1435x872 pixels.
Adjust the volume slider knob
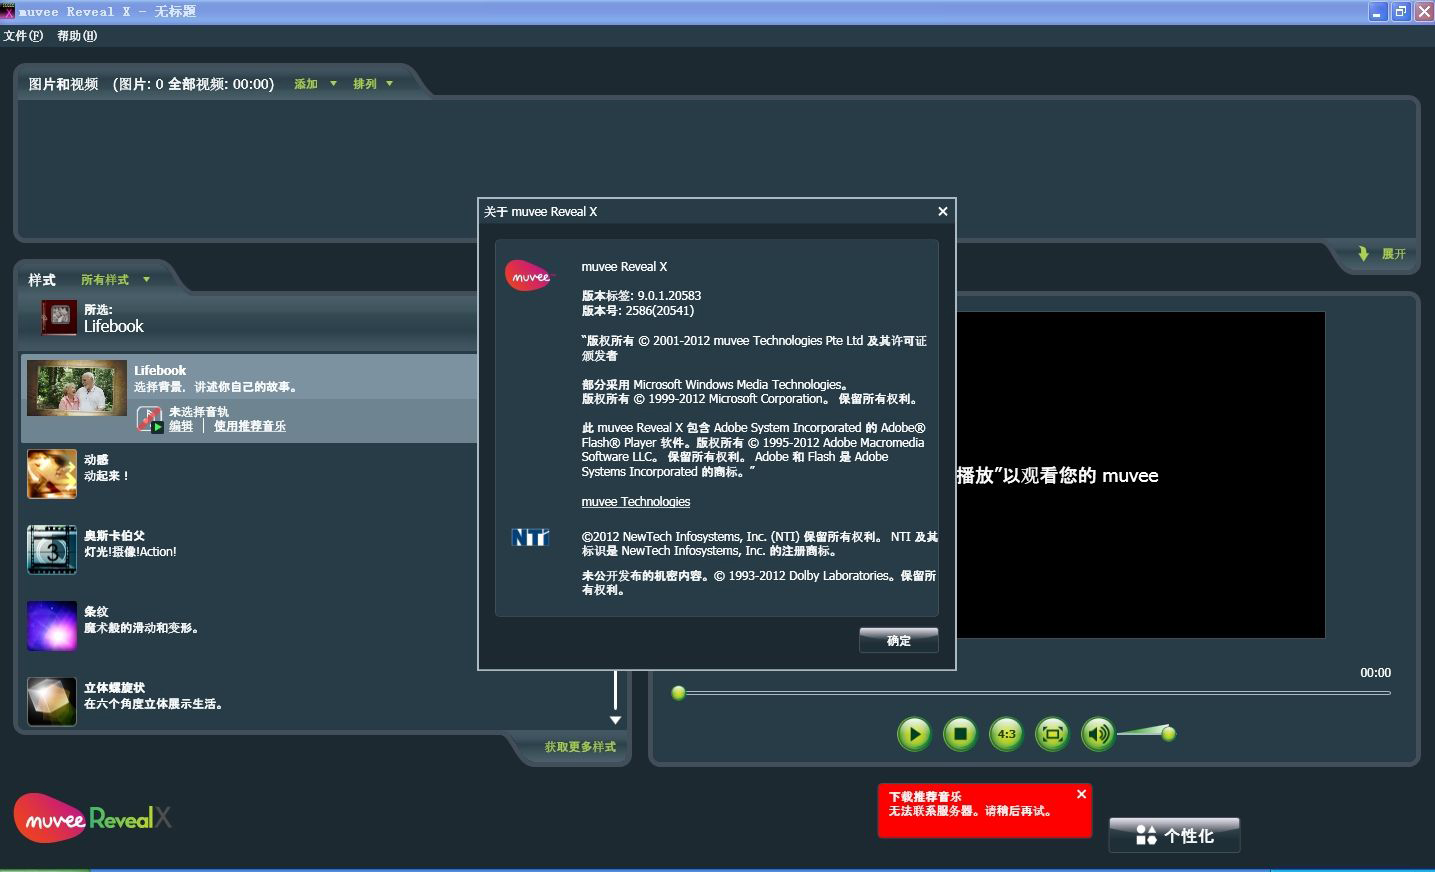1168,734
